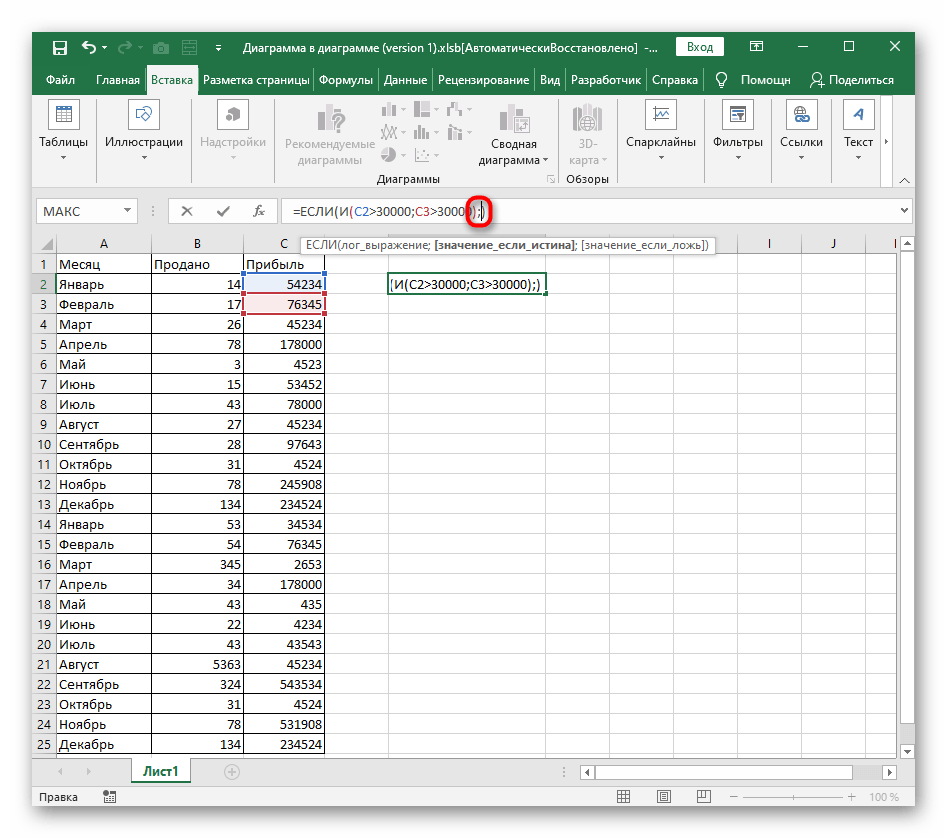
Task: Click the 100 % zoom level
Action: (x=884, y=797)
